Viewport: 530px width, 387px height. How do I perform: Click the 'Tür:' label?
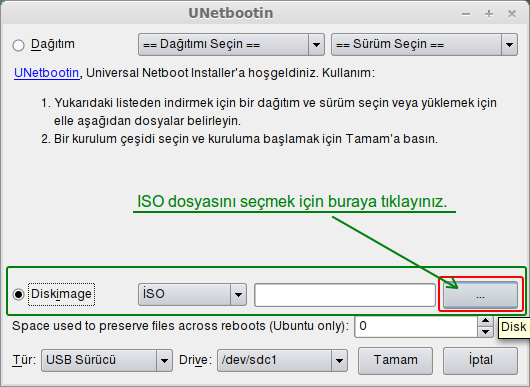tap(24, 360)
